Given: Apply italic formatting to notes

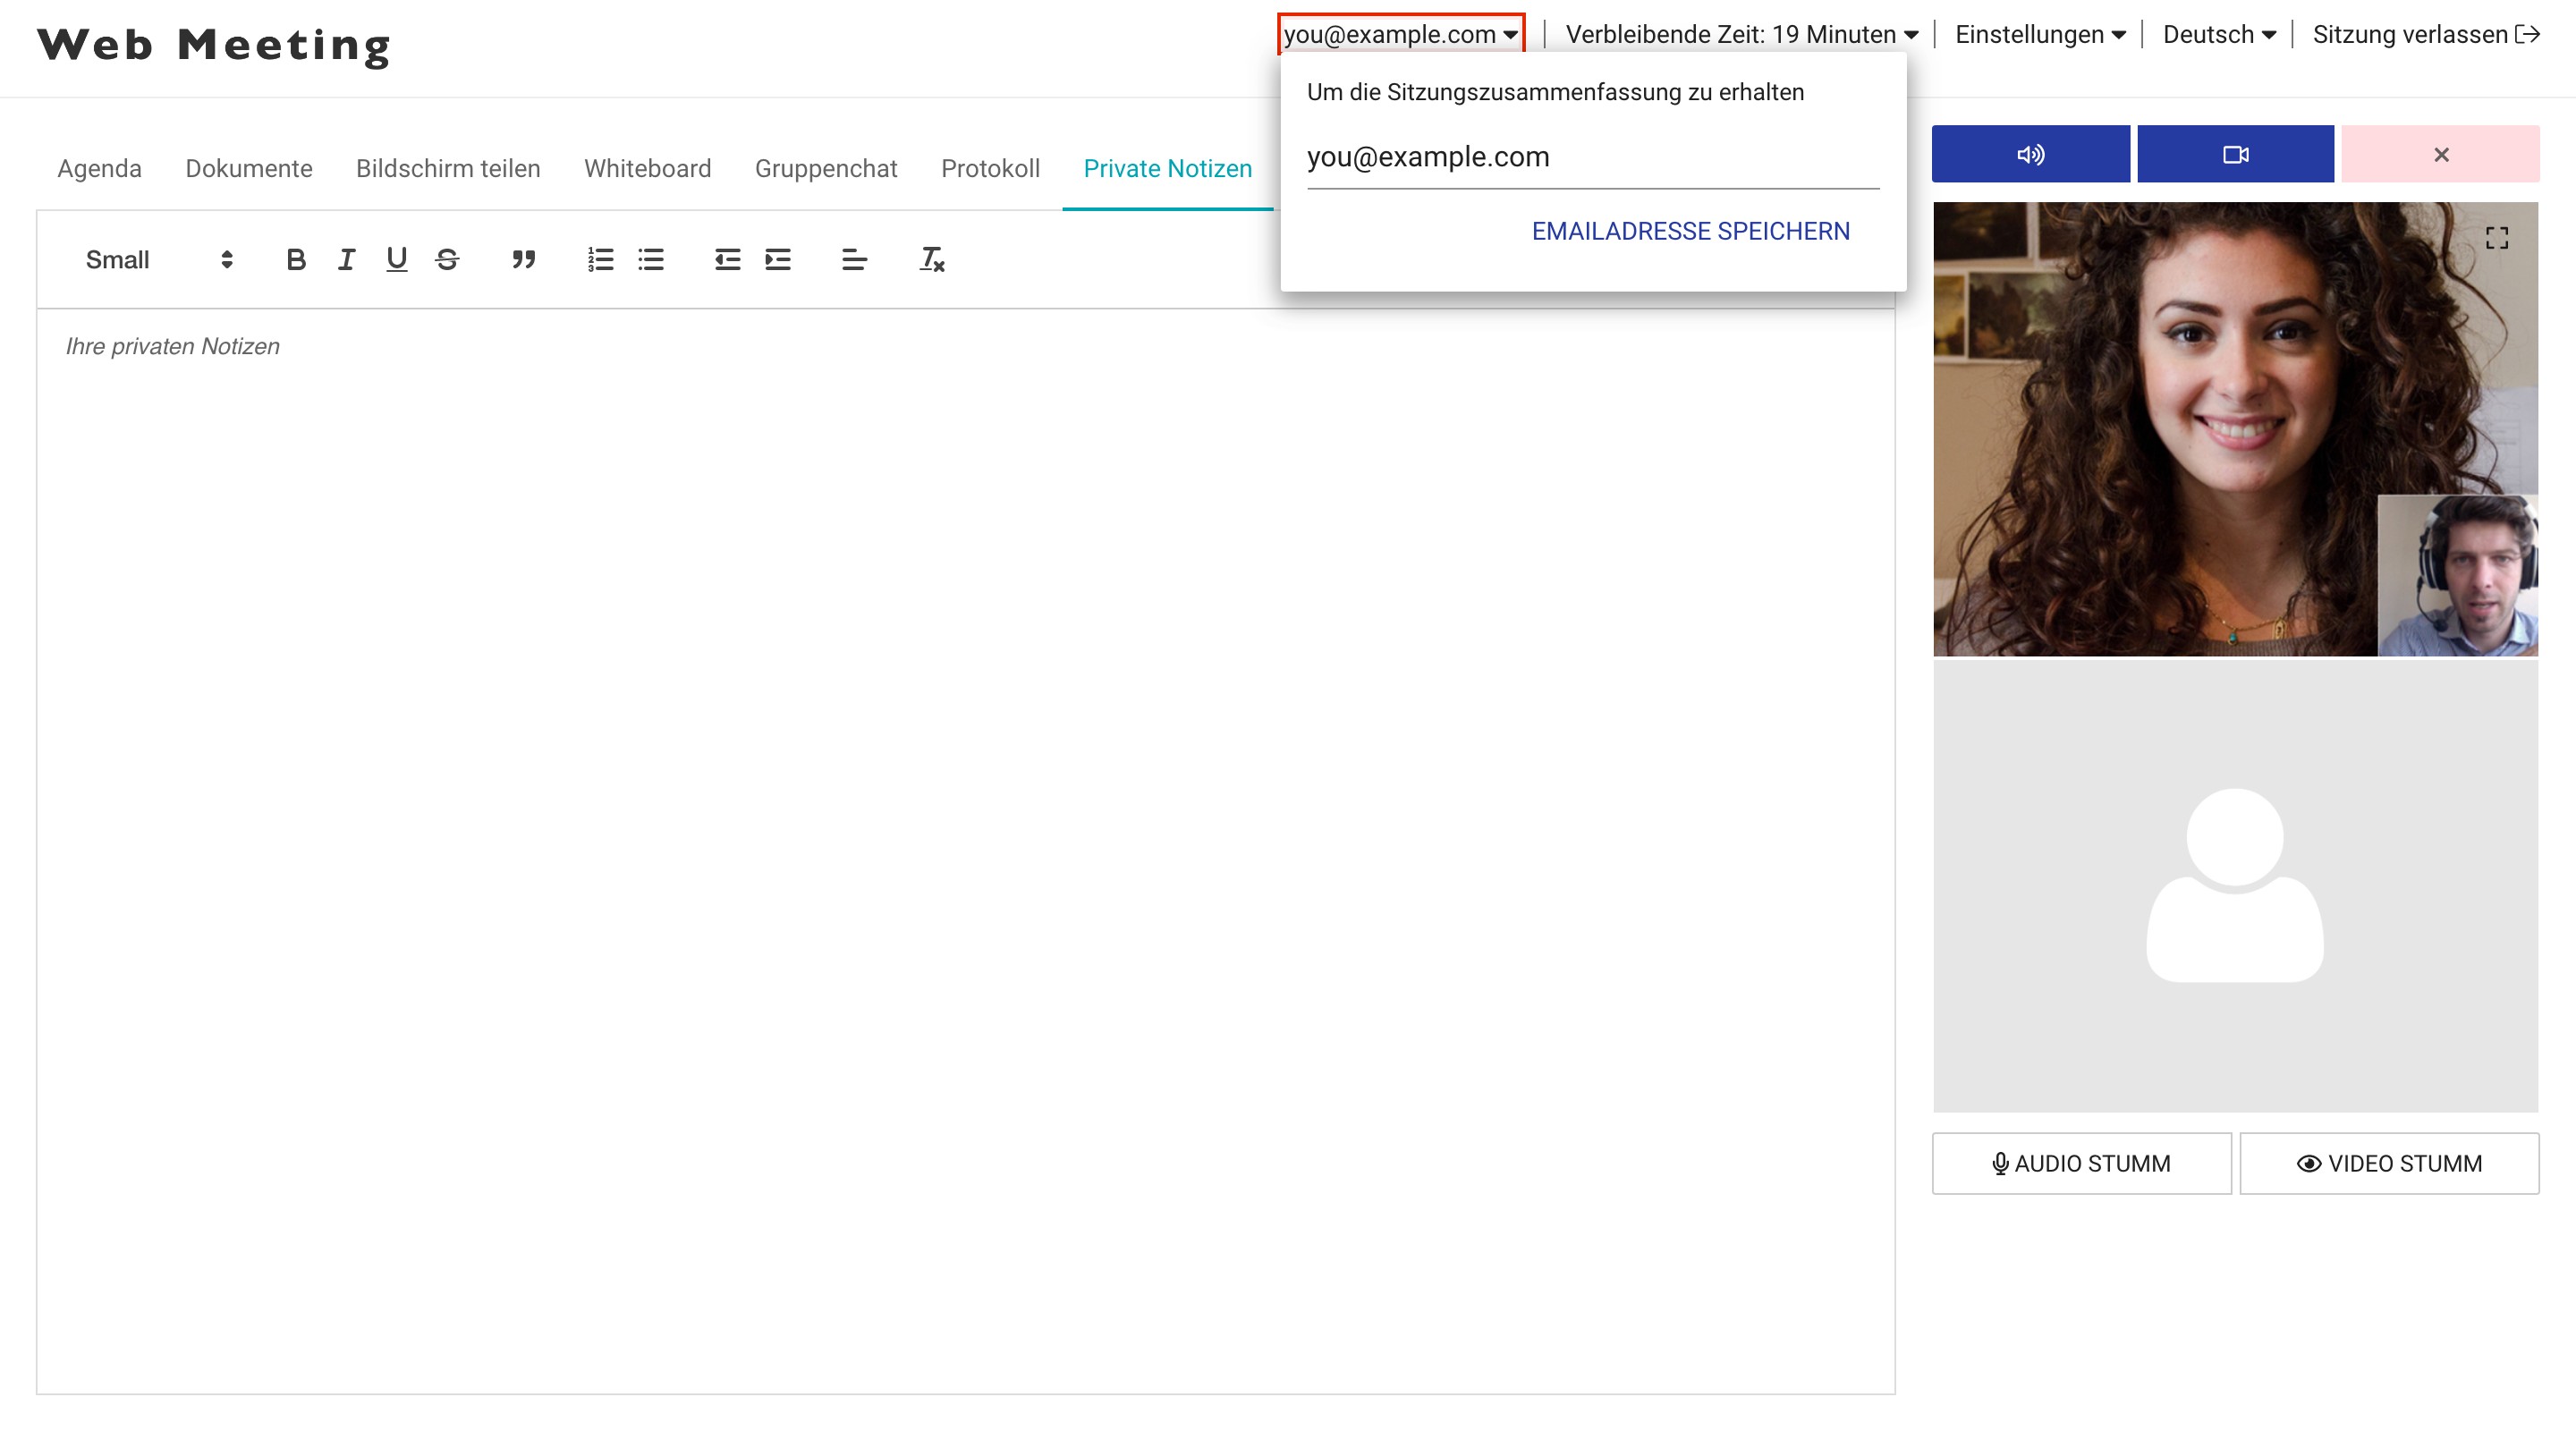Looking at the screenshot, I should click(346, 260).
